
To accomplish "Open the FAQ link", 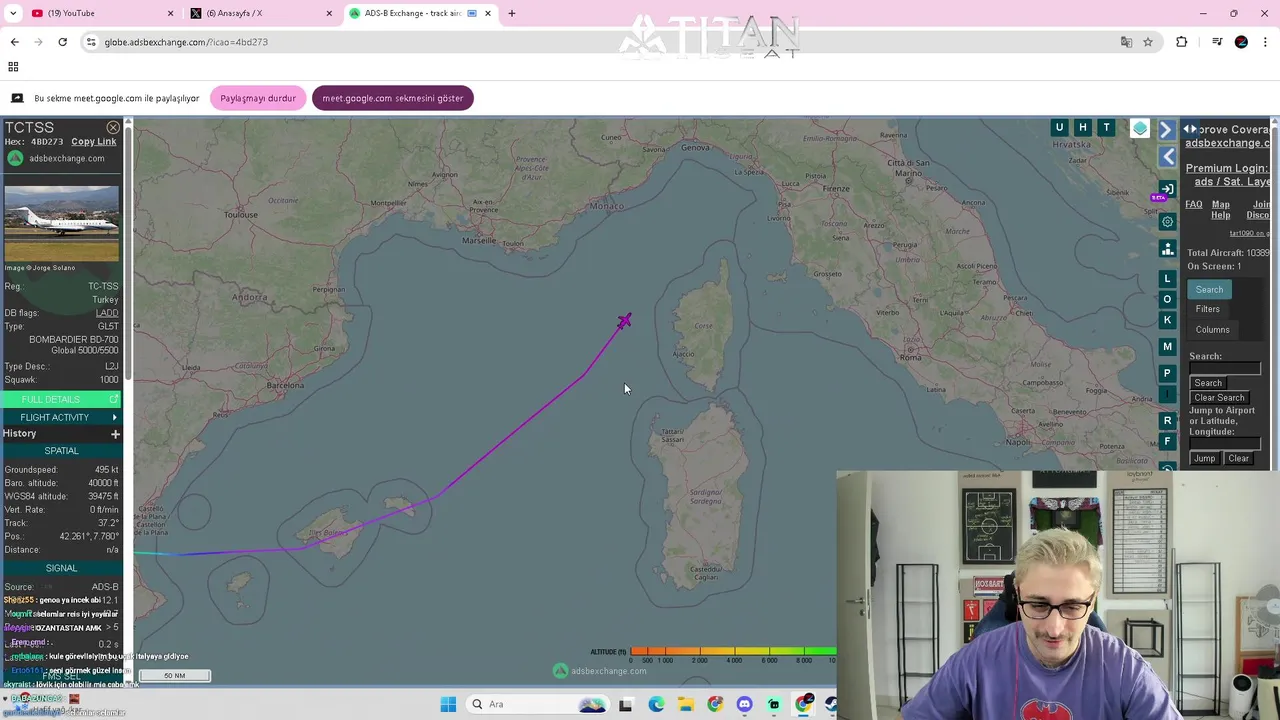I will pyautogui.click(x=1194, y=205).
